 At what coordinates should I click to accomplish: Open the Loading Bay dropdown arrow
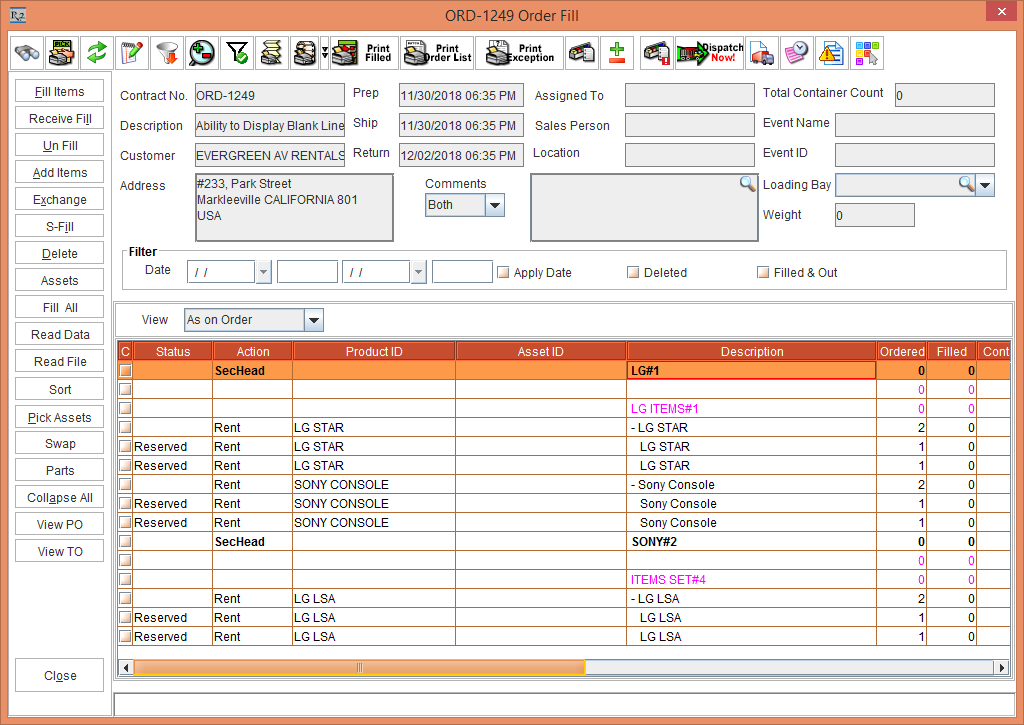coord(985,185)
